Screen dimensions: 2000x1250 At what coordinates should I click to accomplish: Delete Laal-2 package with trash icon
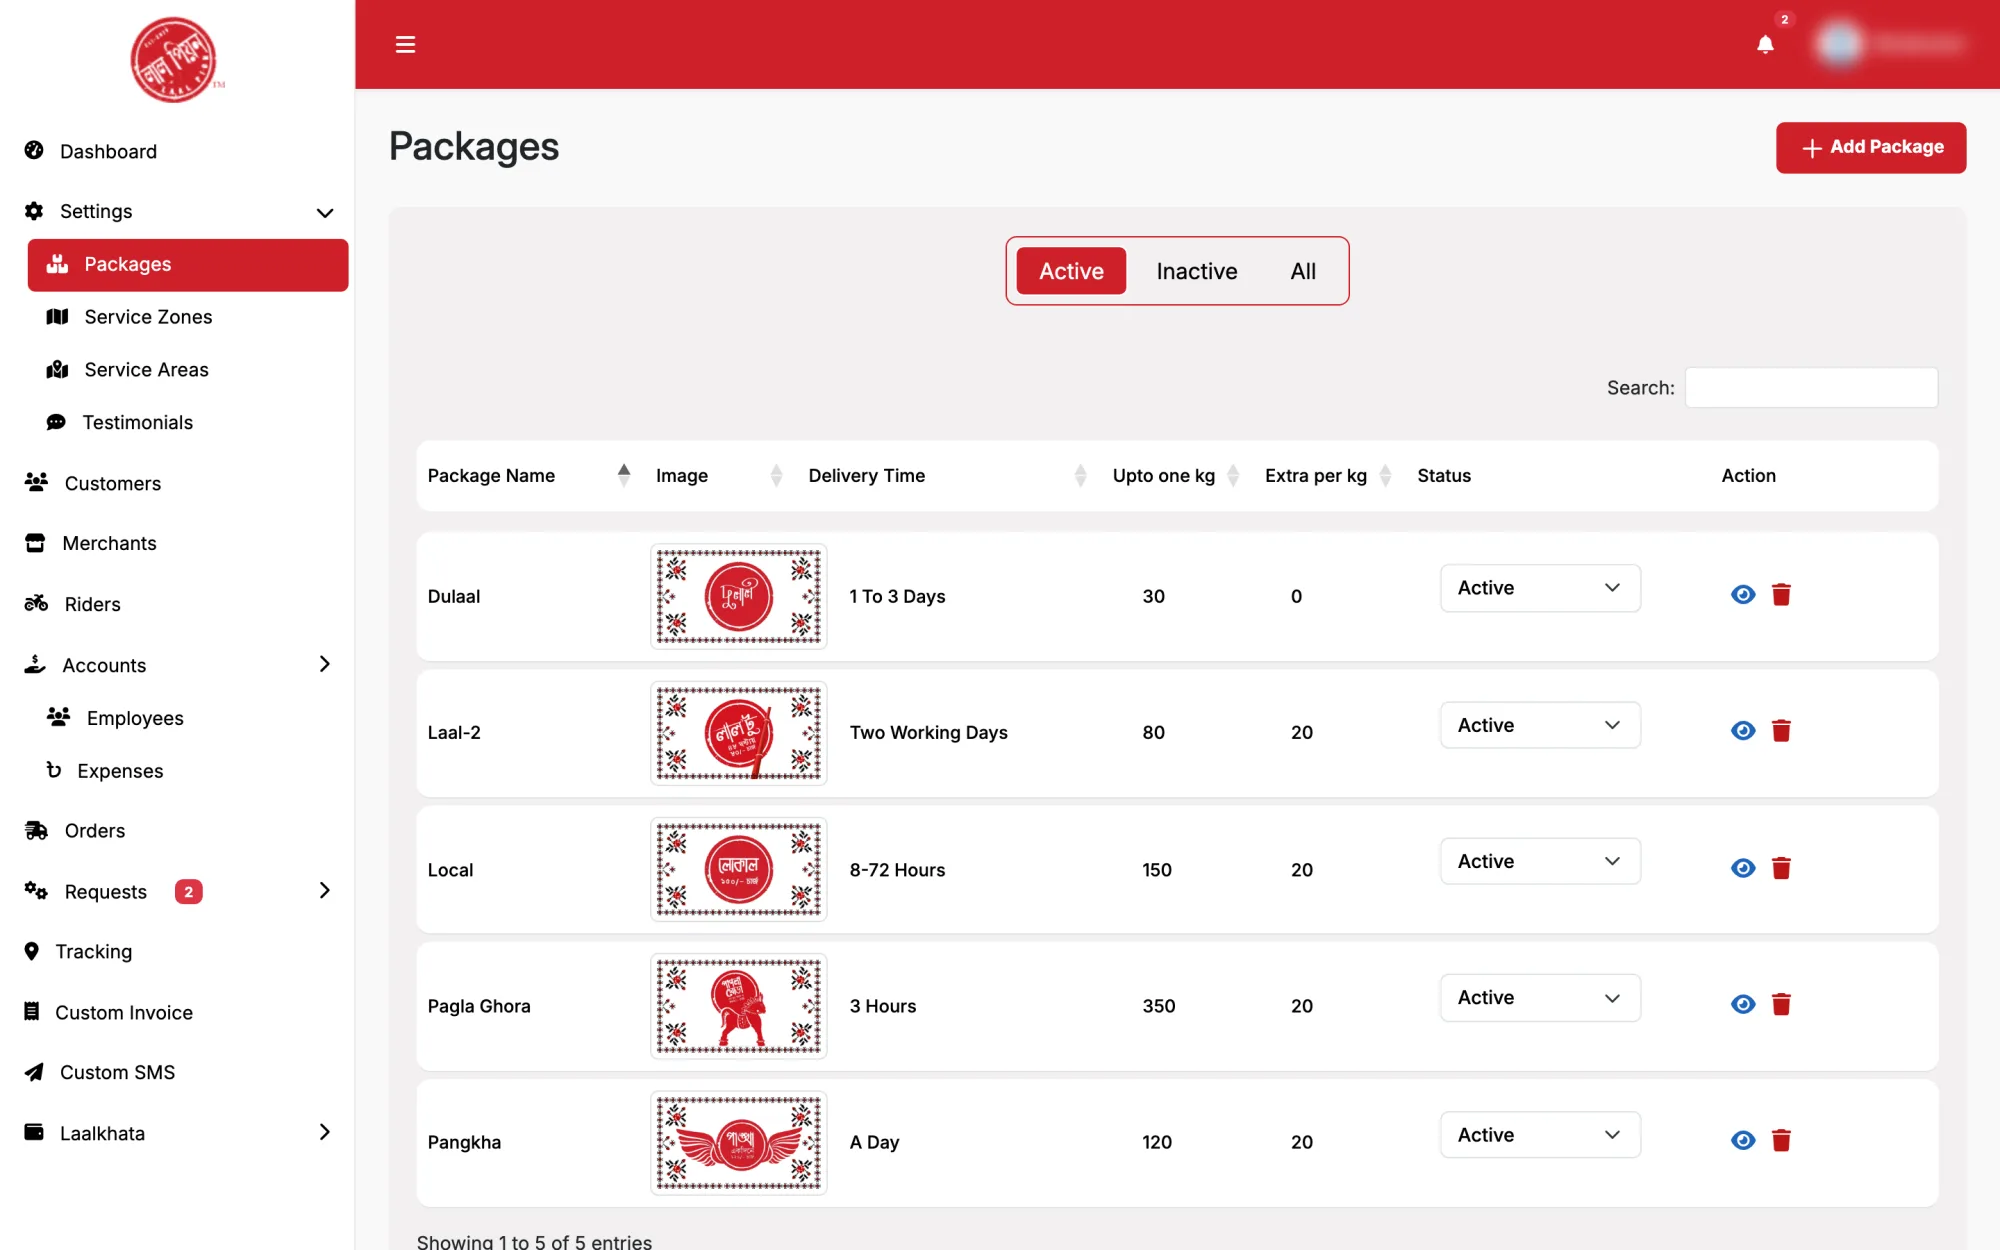point(1781,731)
